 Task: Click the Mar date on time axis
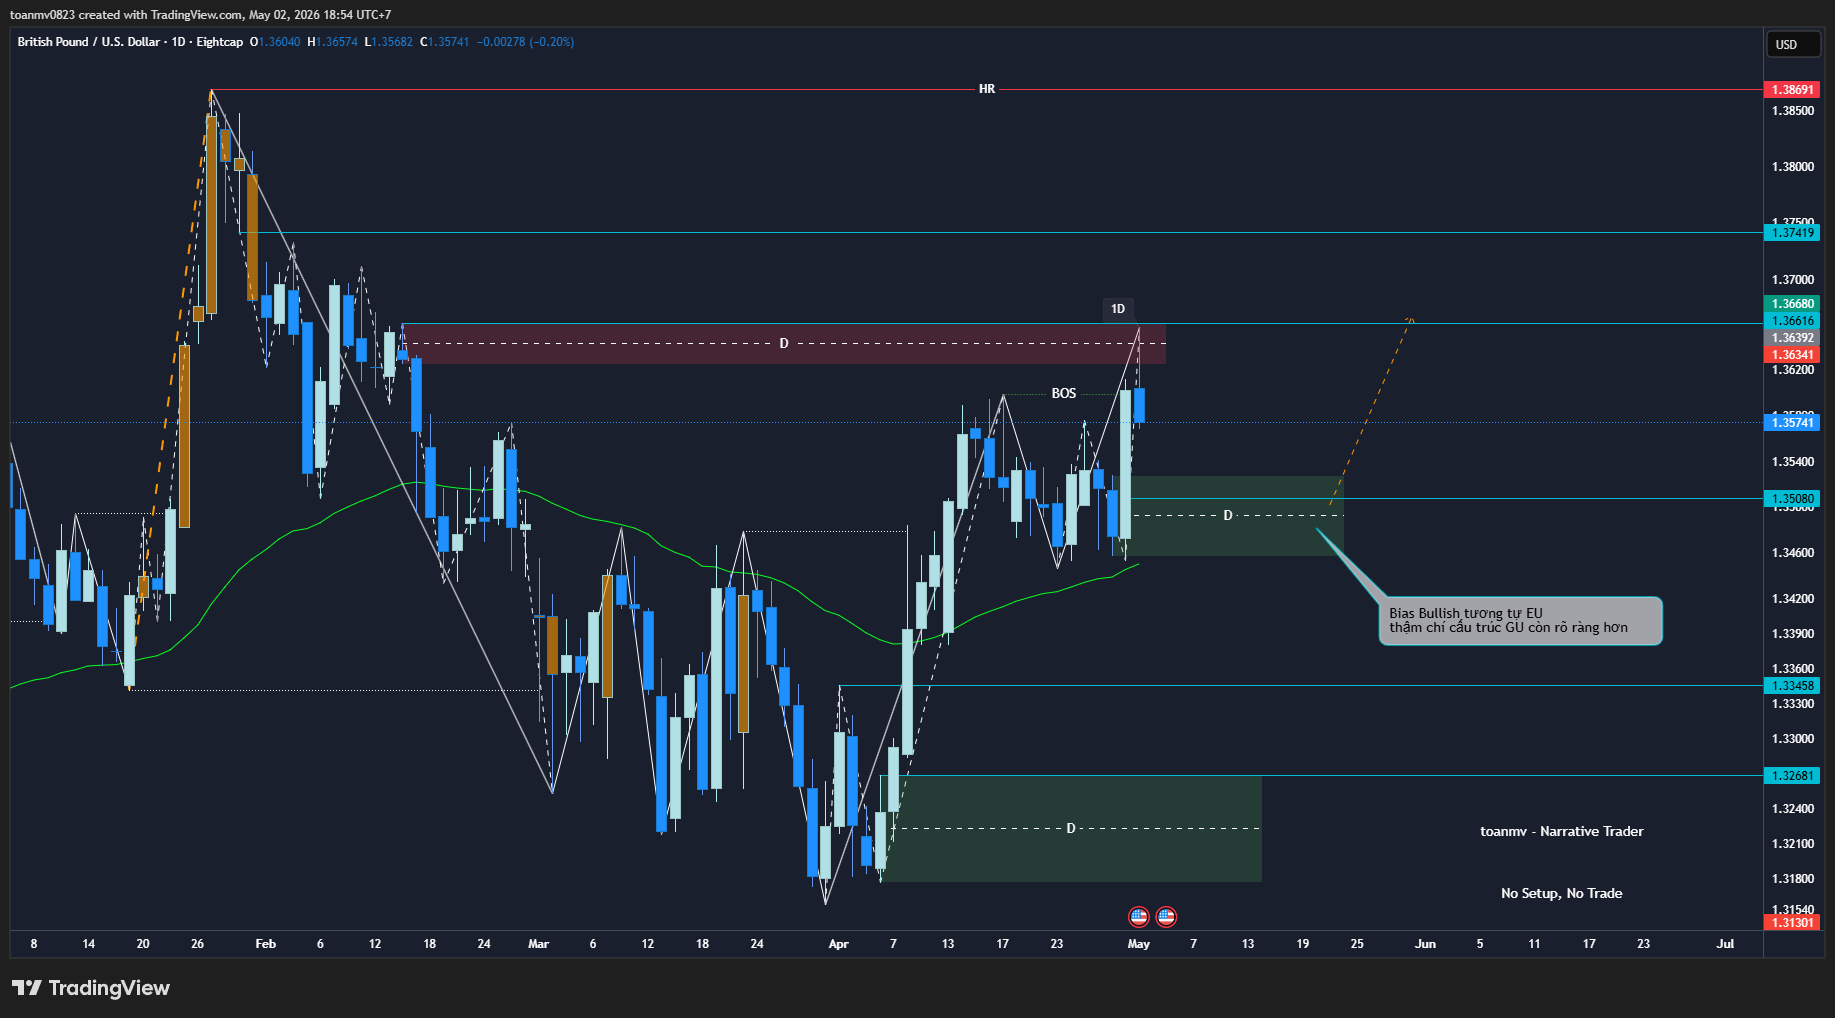point(538,944)
